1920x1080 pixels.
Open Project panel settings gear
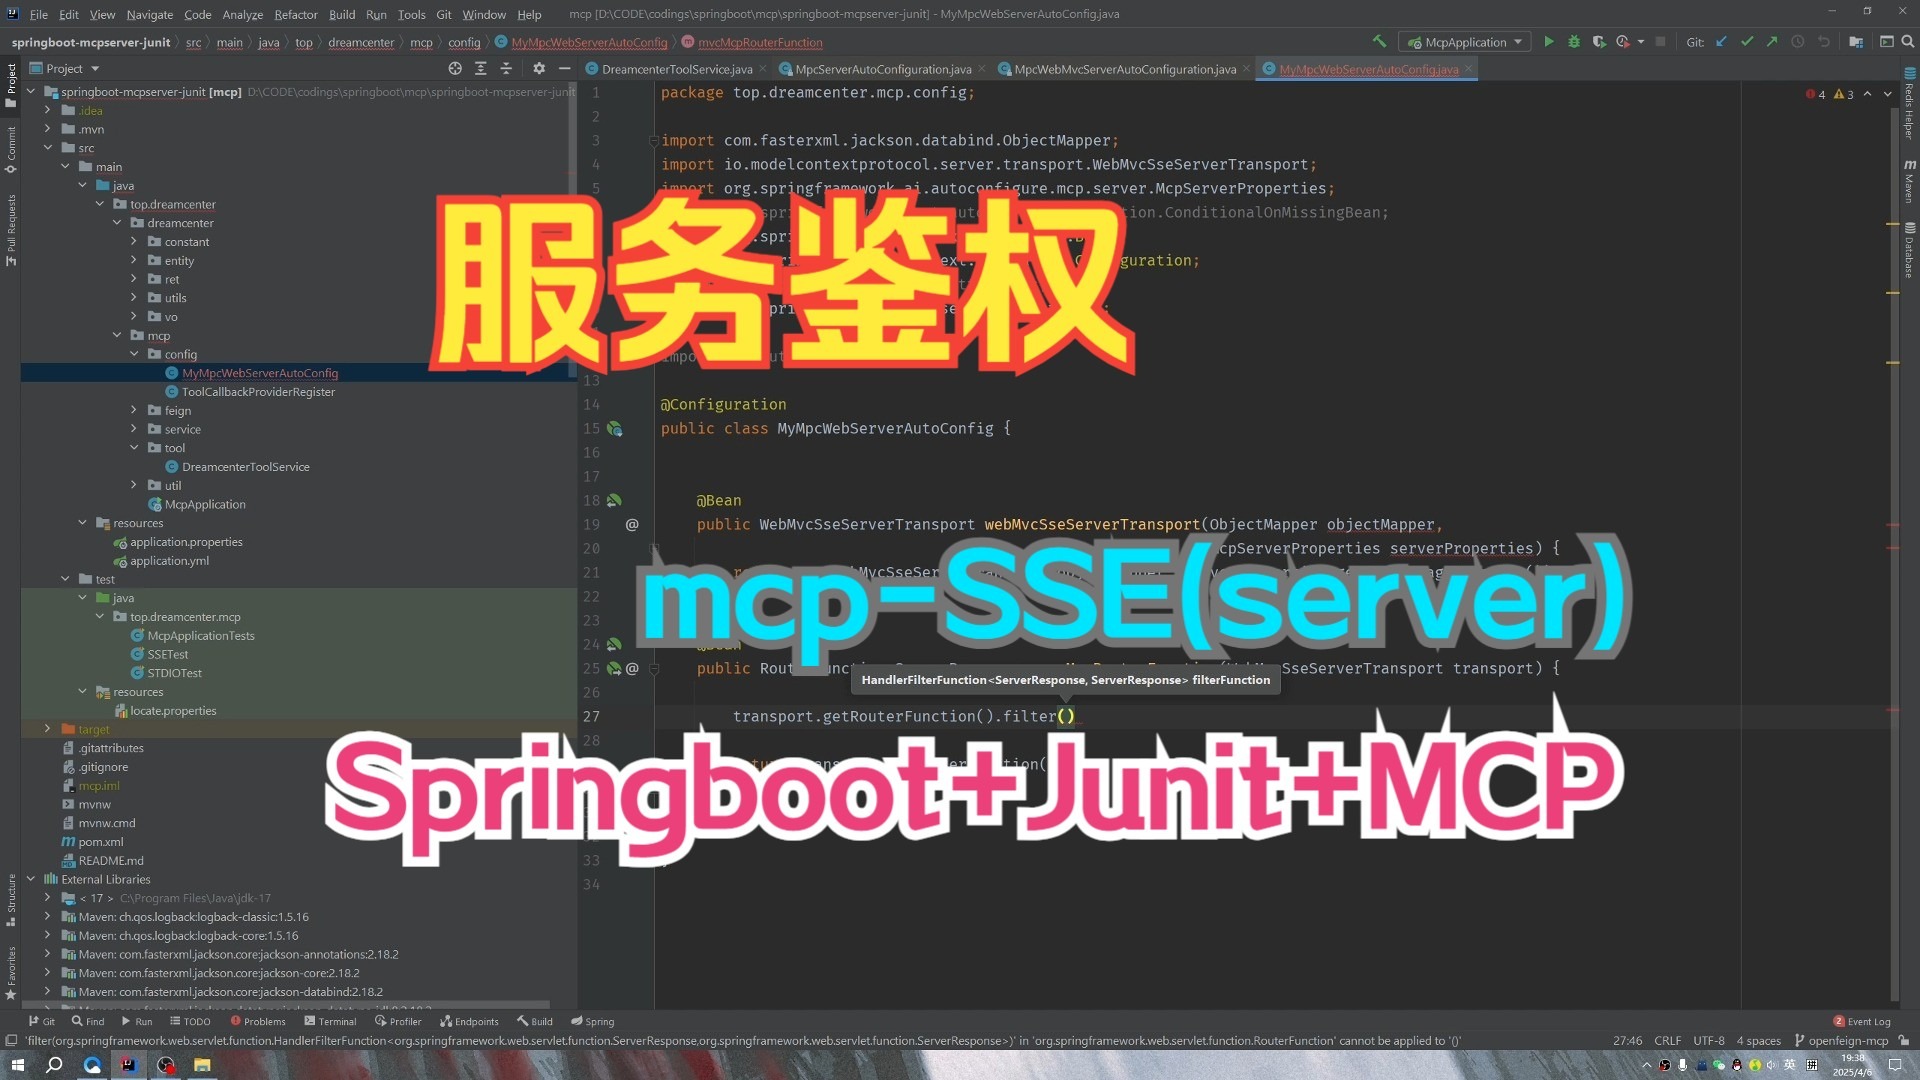(x=539, y=68)
